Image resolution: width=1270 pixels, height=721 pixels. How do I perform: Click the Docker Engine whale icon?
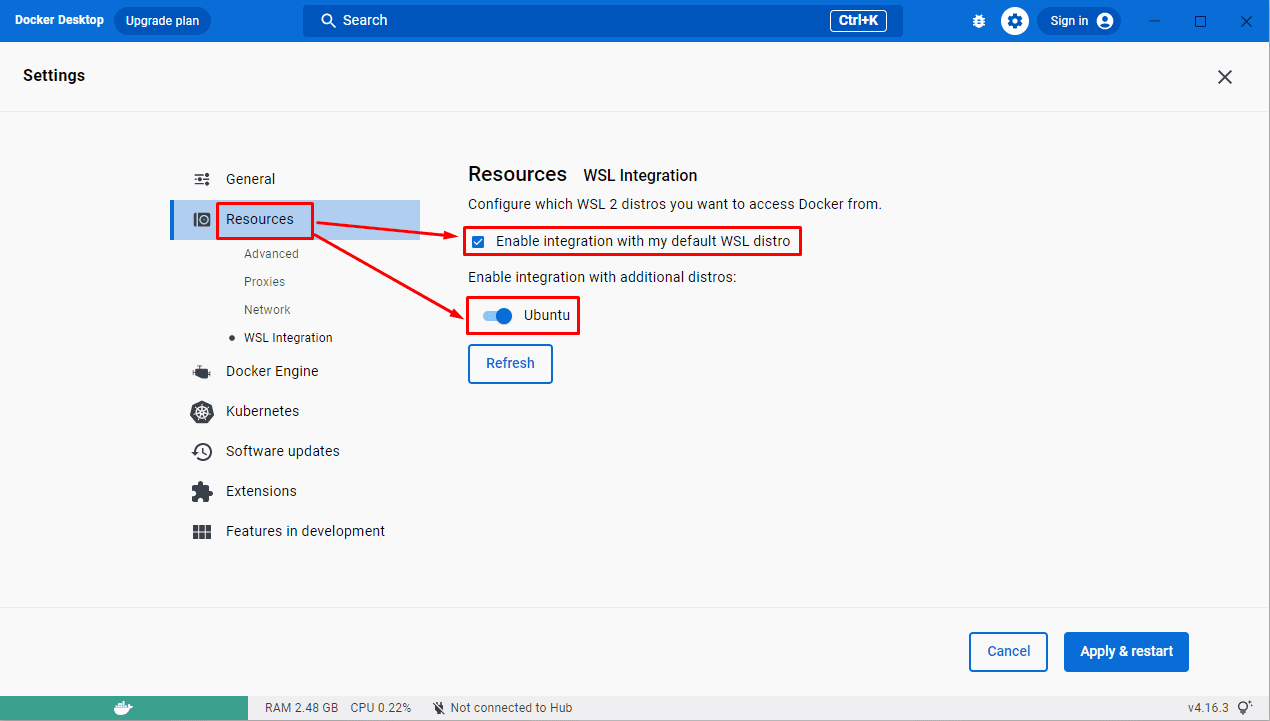tap(202, 371)
